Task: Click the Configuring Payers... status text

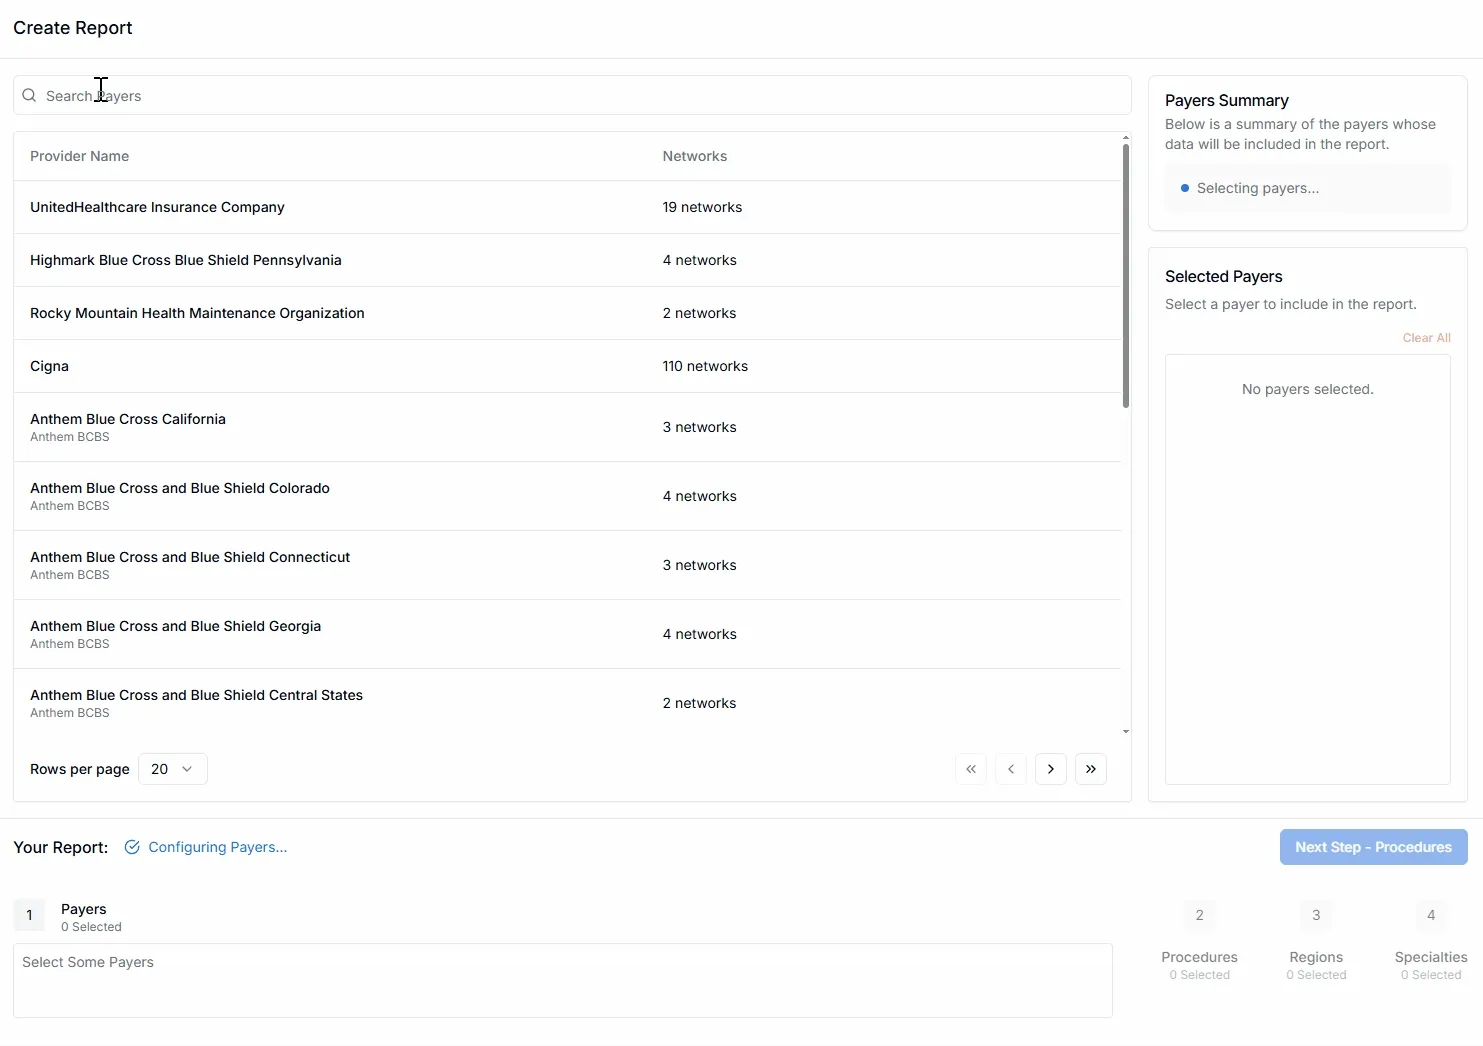Action: [217, 847]
